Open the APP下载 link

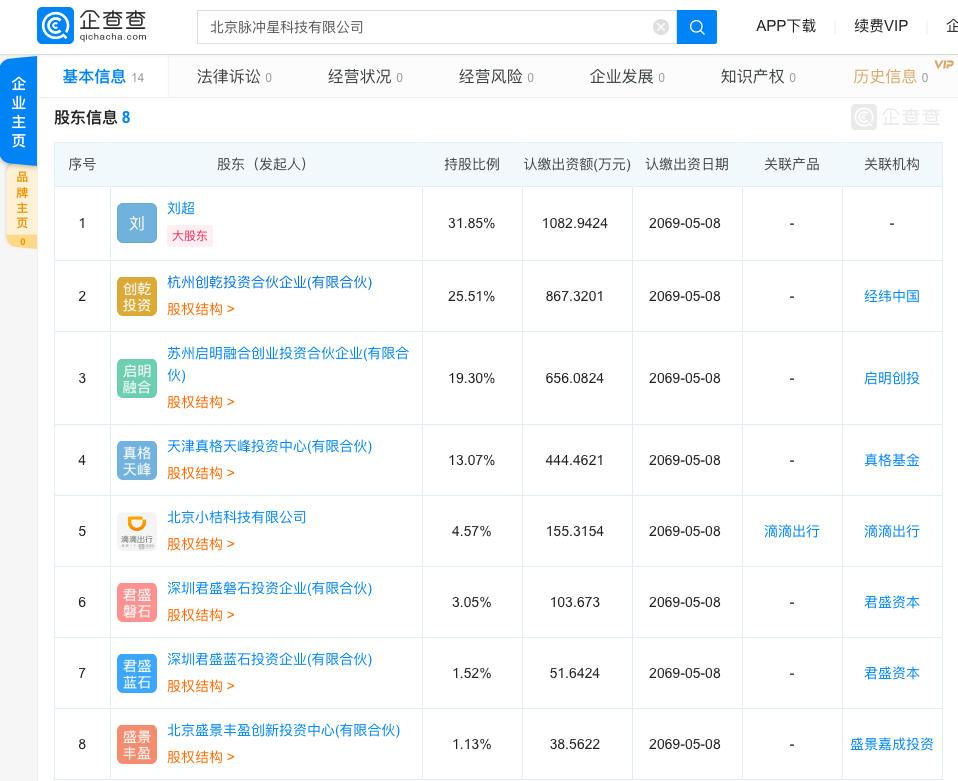click(x=786, y=26)
